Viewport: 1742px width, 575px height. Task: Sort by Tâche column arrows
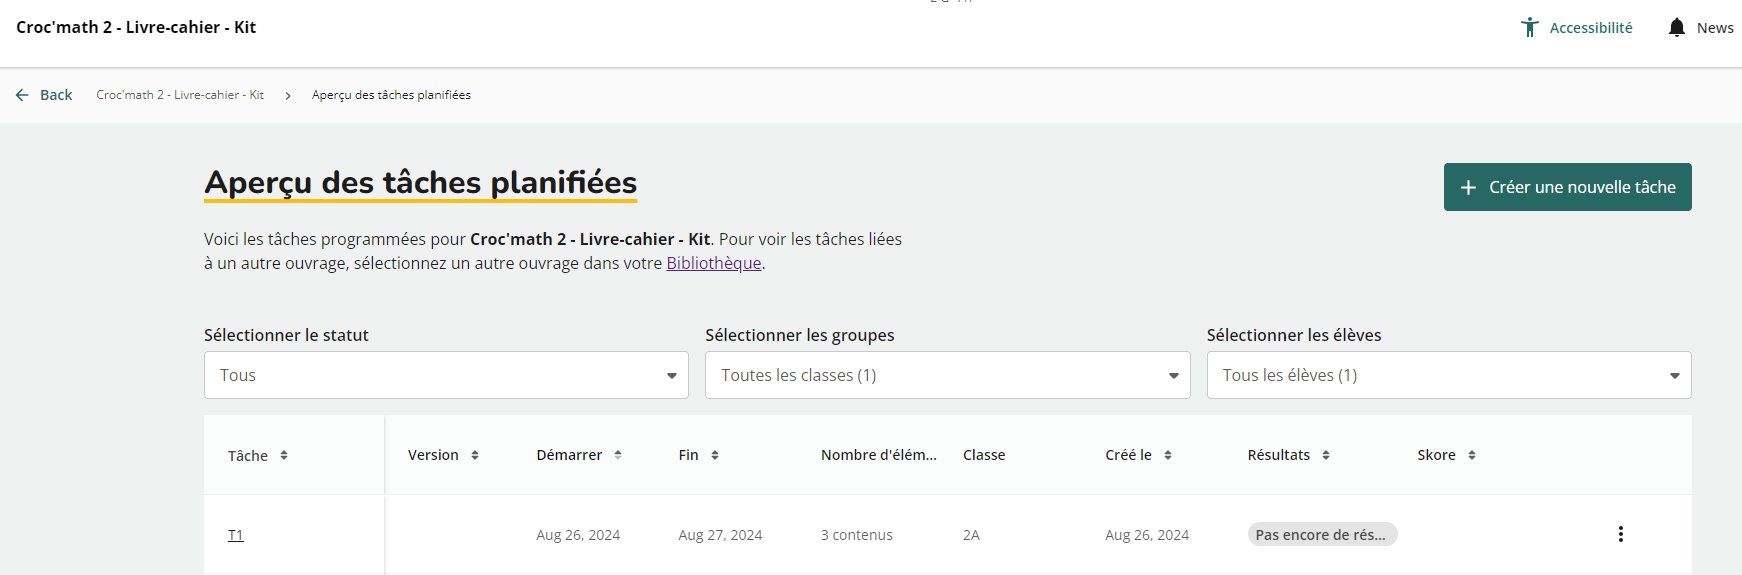pos(284,455)
